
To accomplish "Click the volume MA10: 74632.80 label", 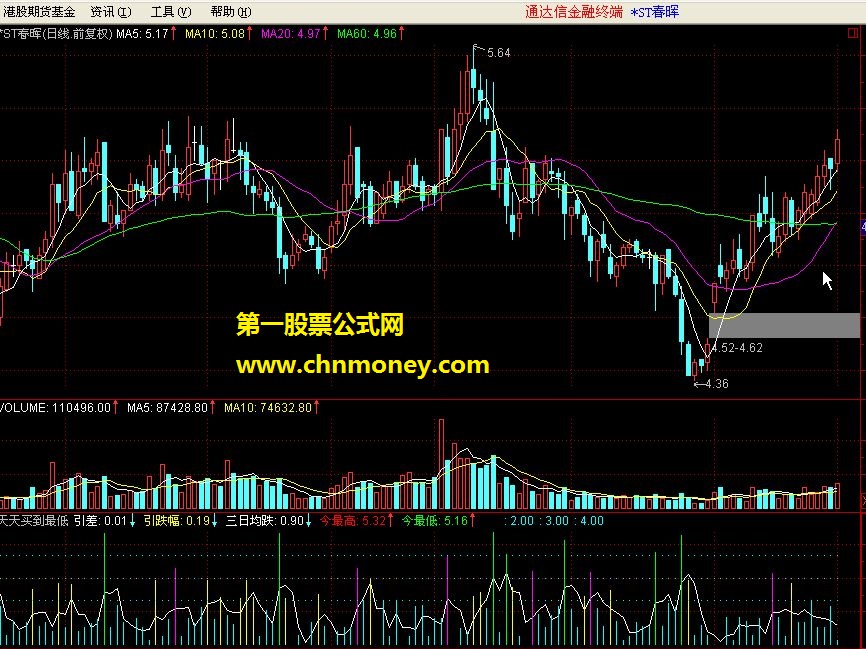I will click(x=272, y=408).
